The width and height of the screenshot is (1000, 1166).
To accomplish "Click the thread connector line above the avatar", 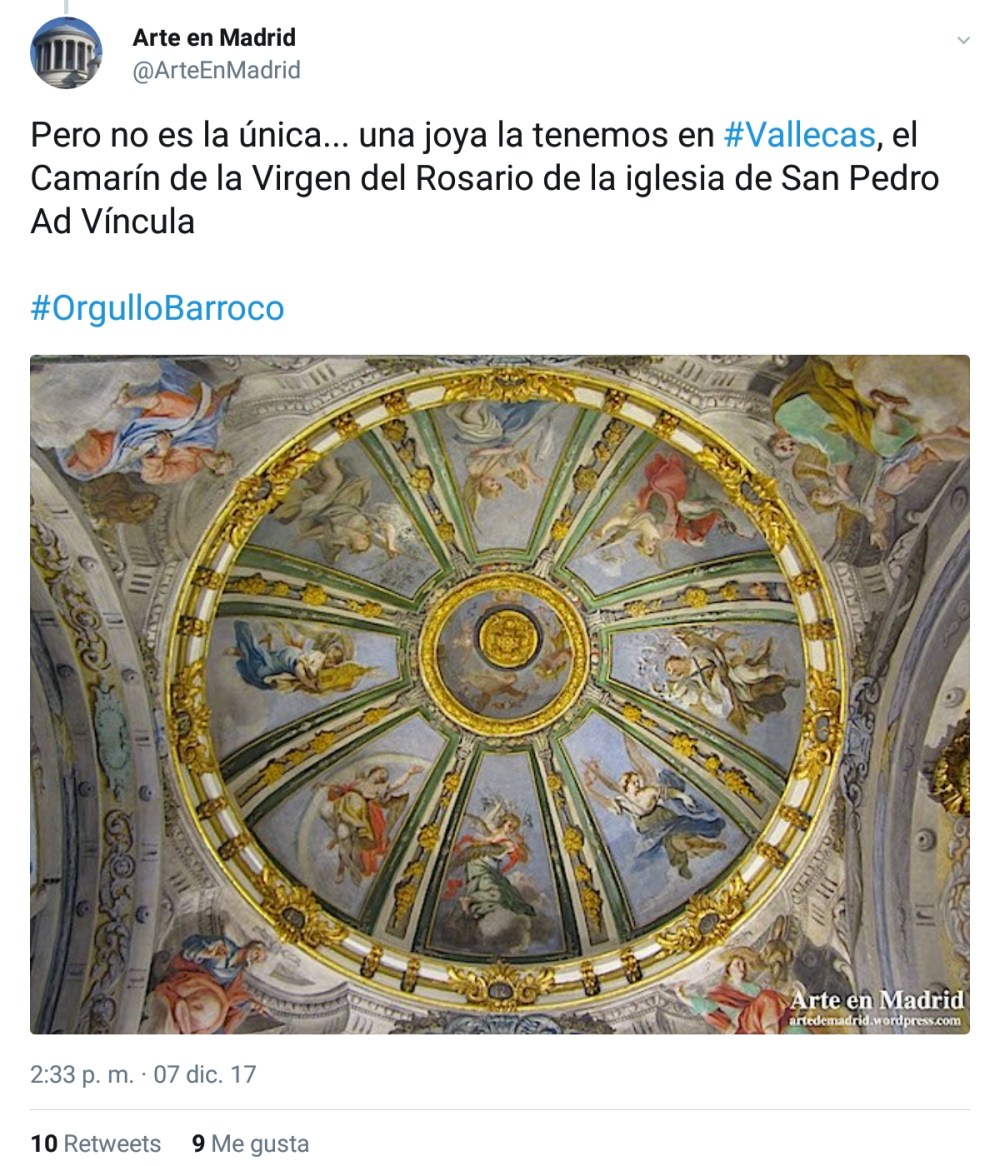I will (x=65, y=7).
